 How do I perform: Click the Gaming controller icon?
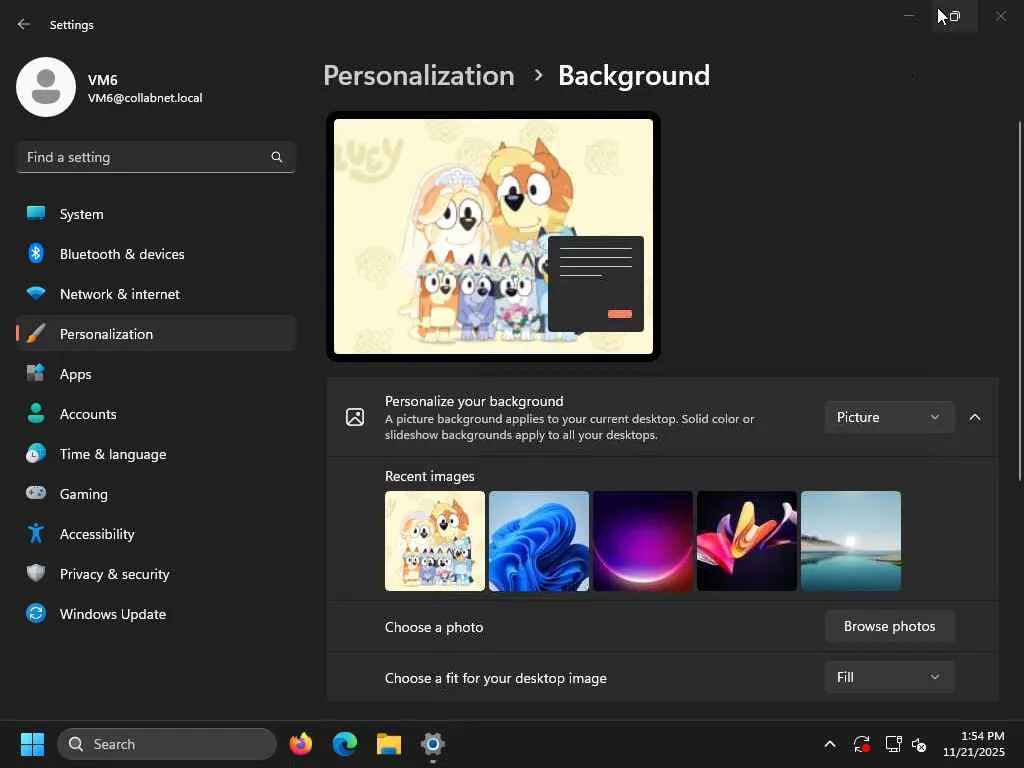coord(36,493)
